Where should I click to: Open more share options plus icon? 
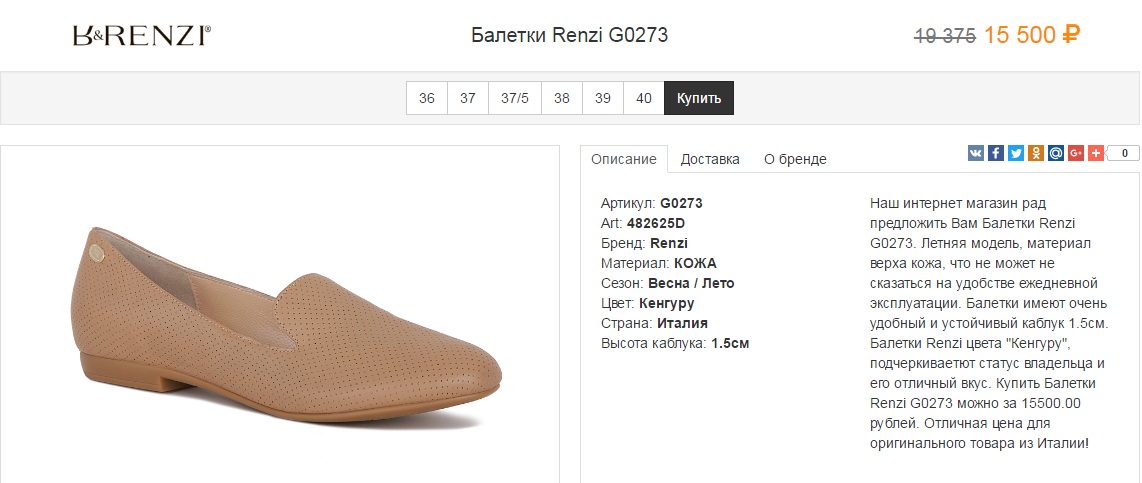pos(1096,153)
